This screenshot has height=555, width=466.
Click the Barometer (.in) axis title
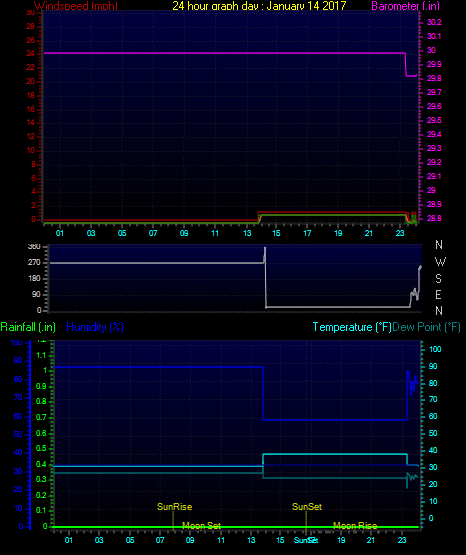[405, 6]
